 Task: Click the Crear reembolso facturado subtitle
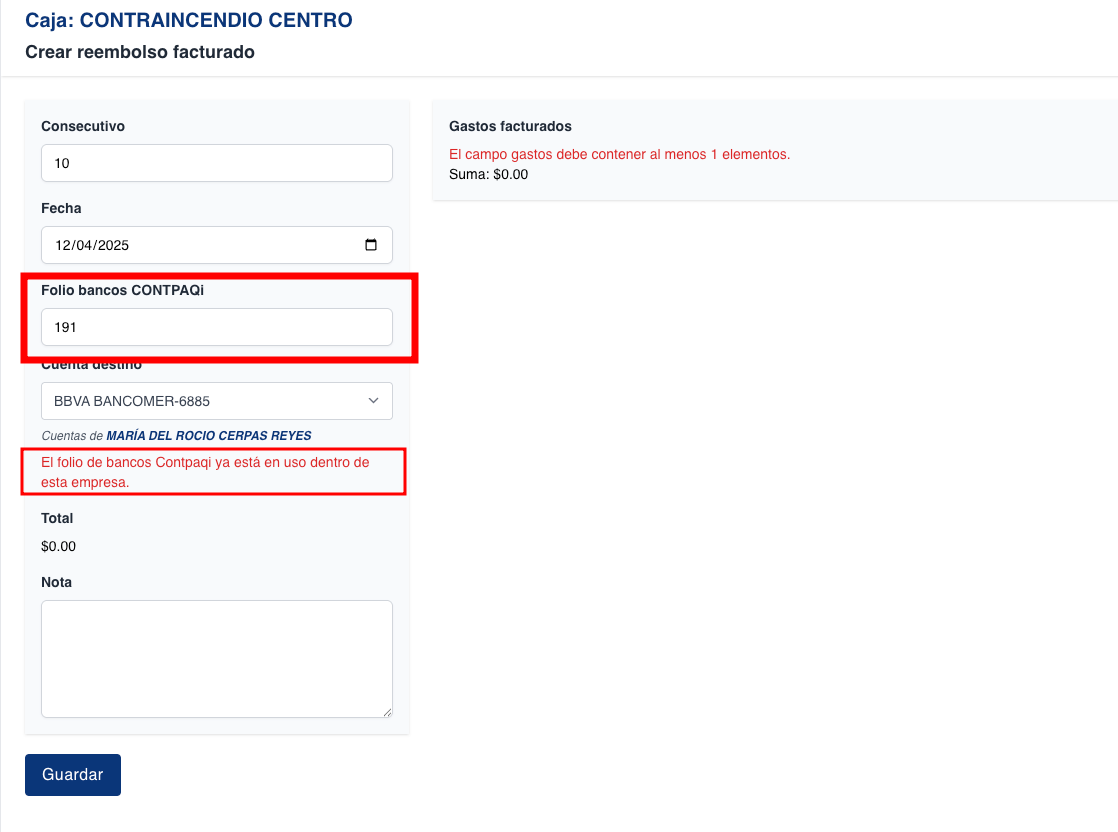tap(139, 52)
